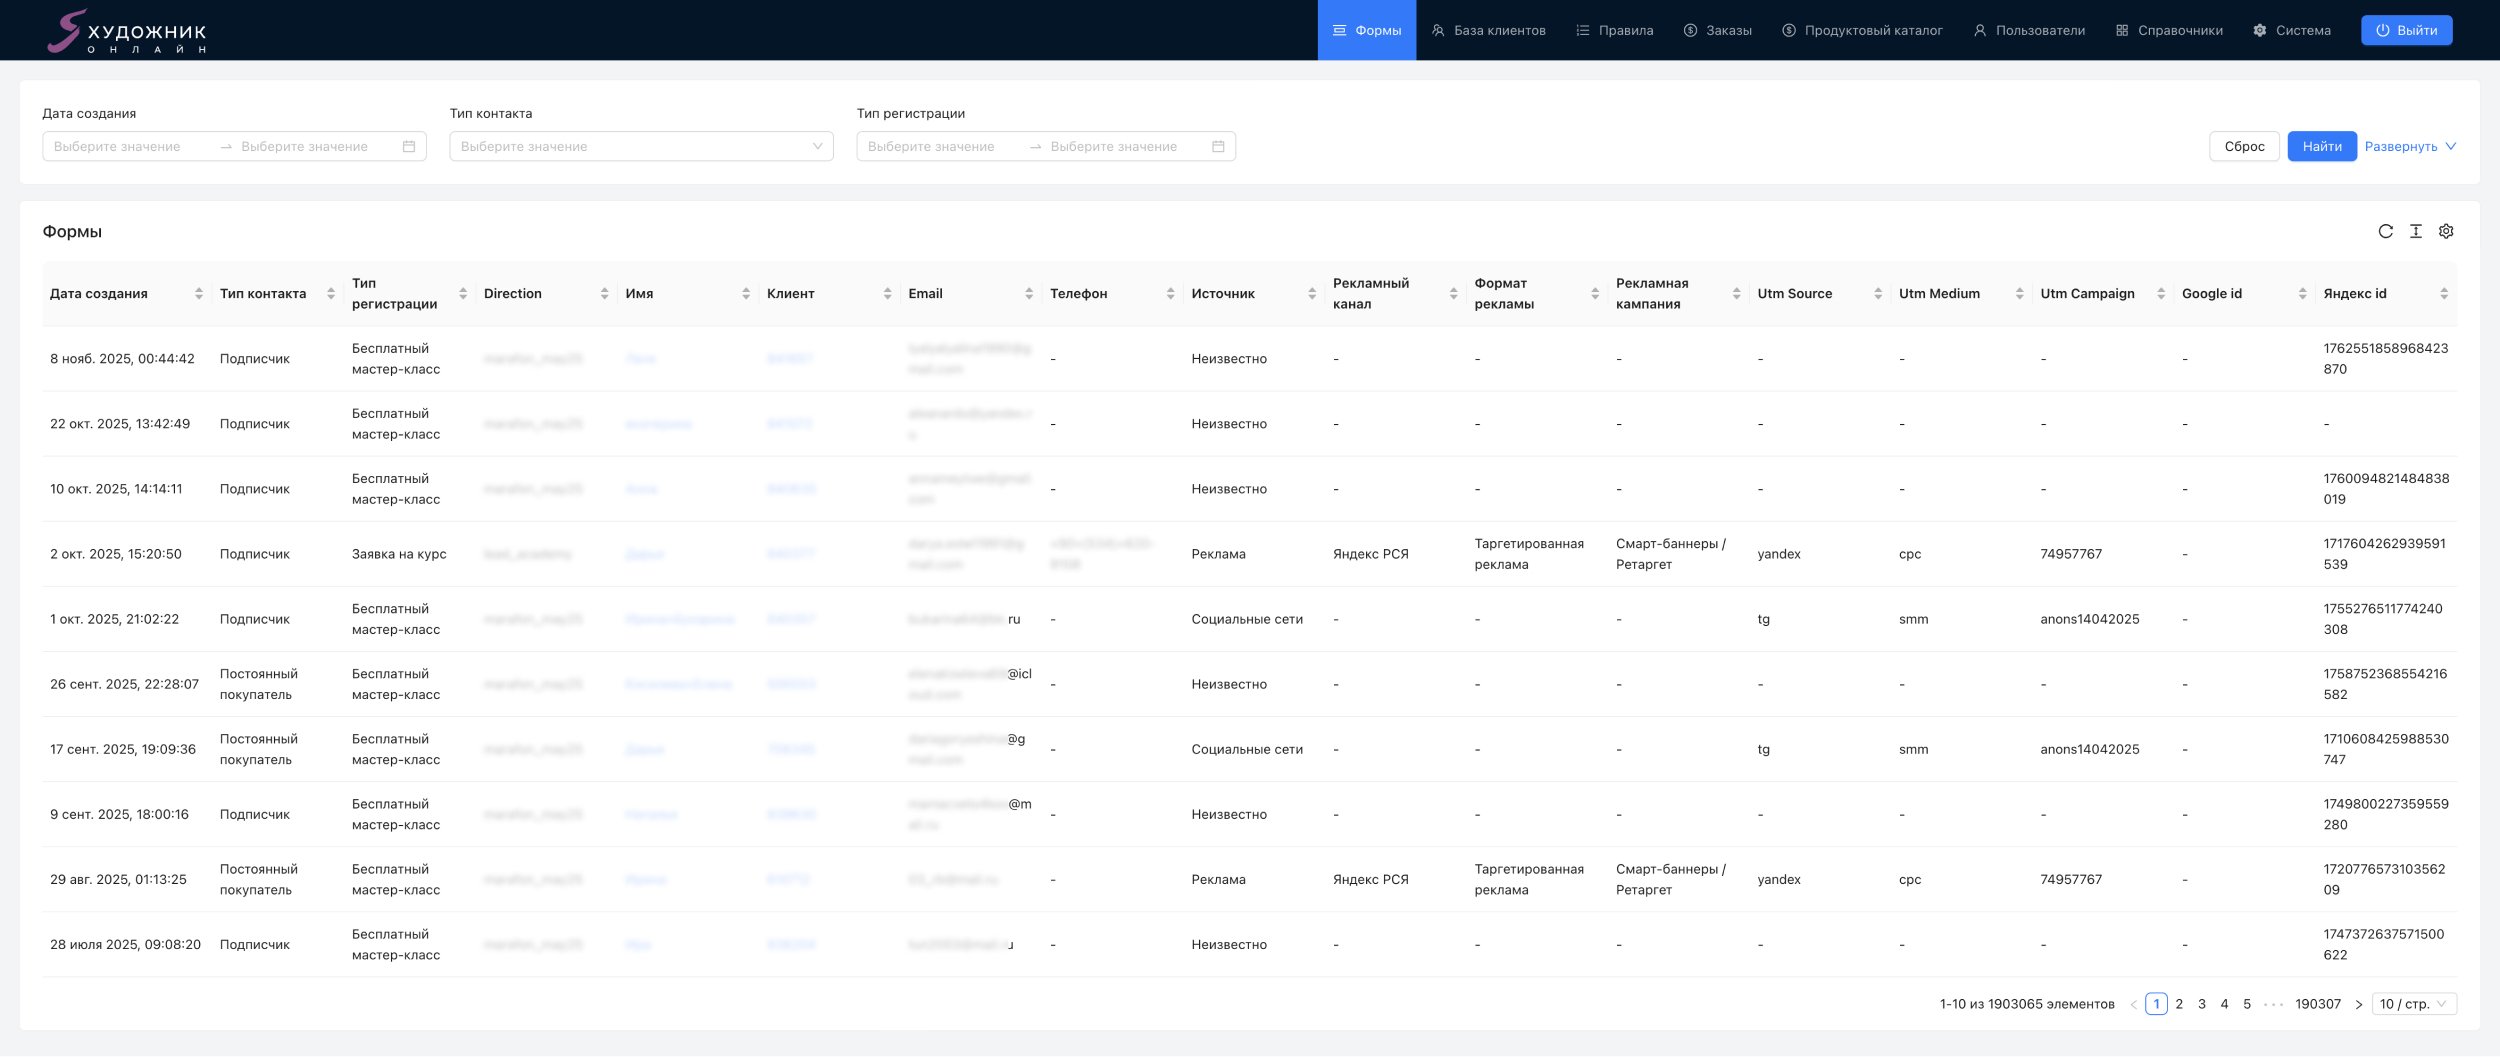Screen dimensions: 2500x1057
Task: Log out using Выйти button
Action: click(2406, 31)
